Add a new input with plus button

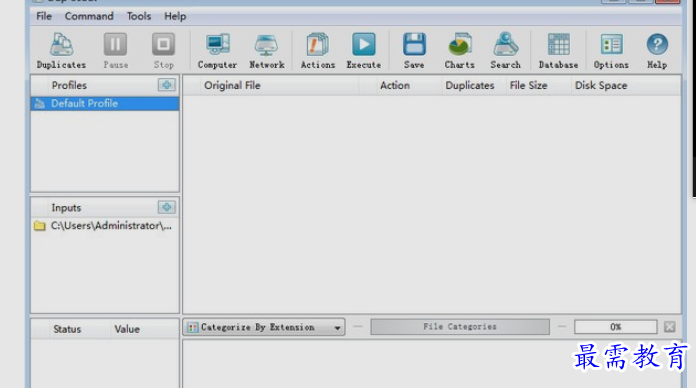click(x=167, y=207)
